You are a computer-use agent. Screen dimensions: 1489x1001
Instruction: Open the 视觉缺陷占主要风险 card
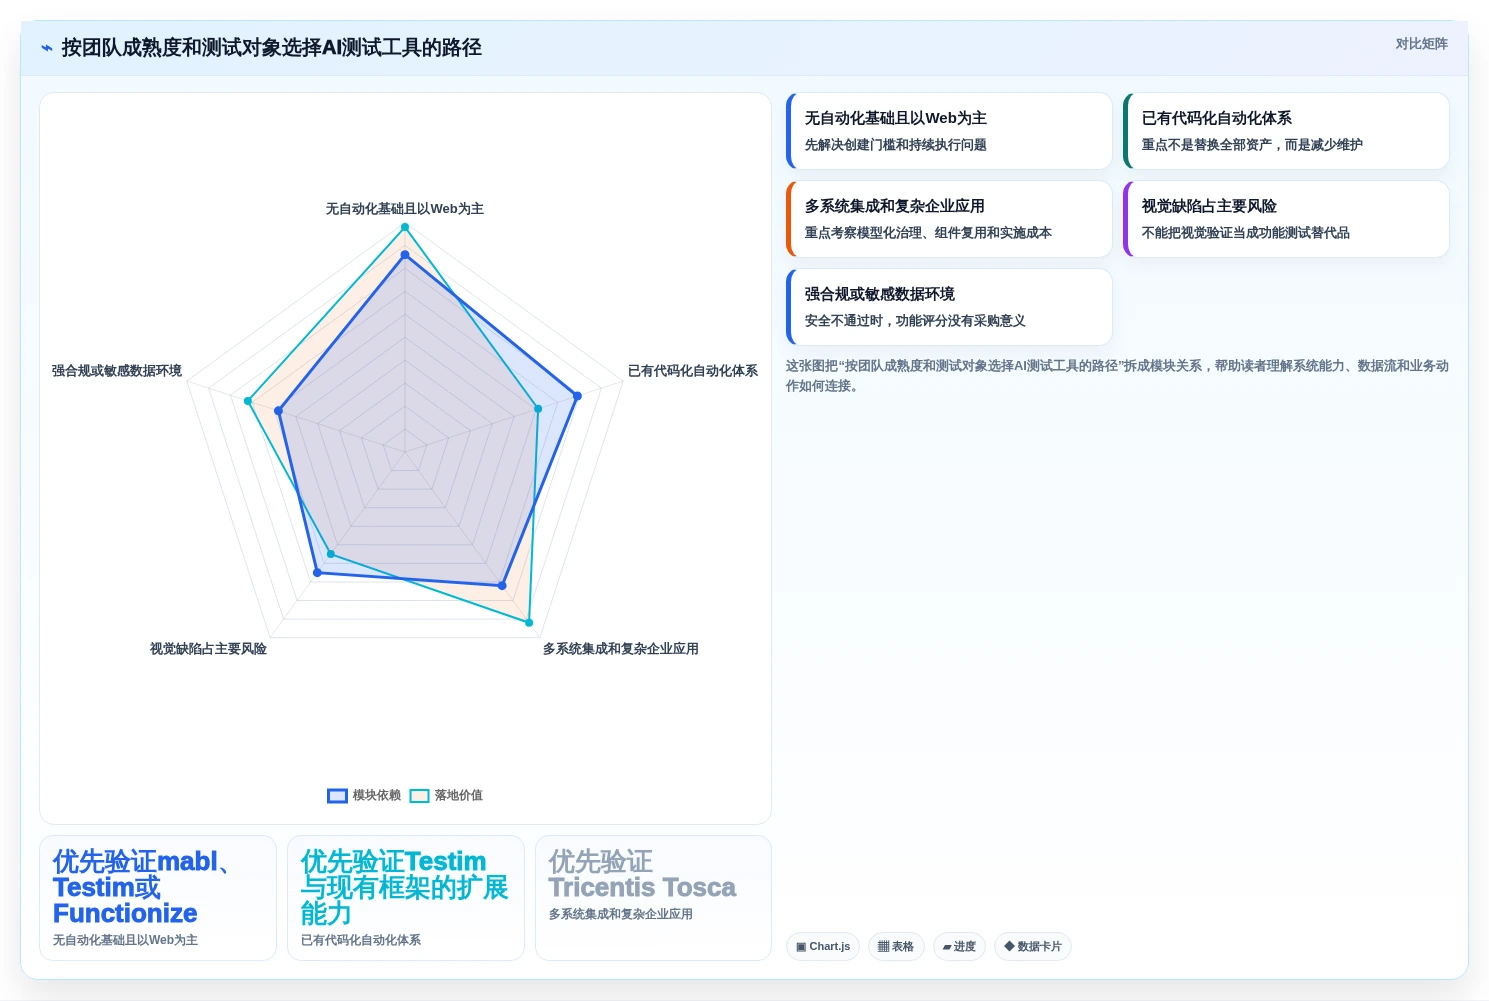tap(1286, 219)
